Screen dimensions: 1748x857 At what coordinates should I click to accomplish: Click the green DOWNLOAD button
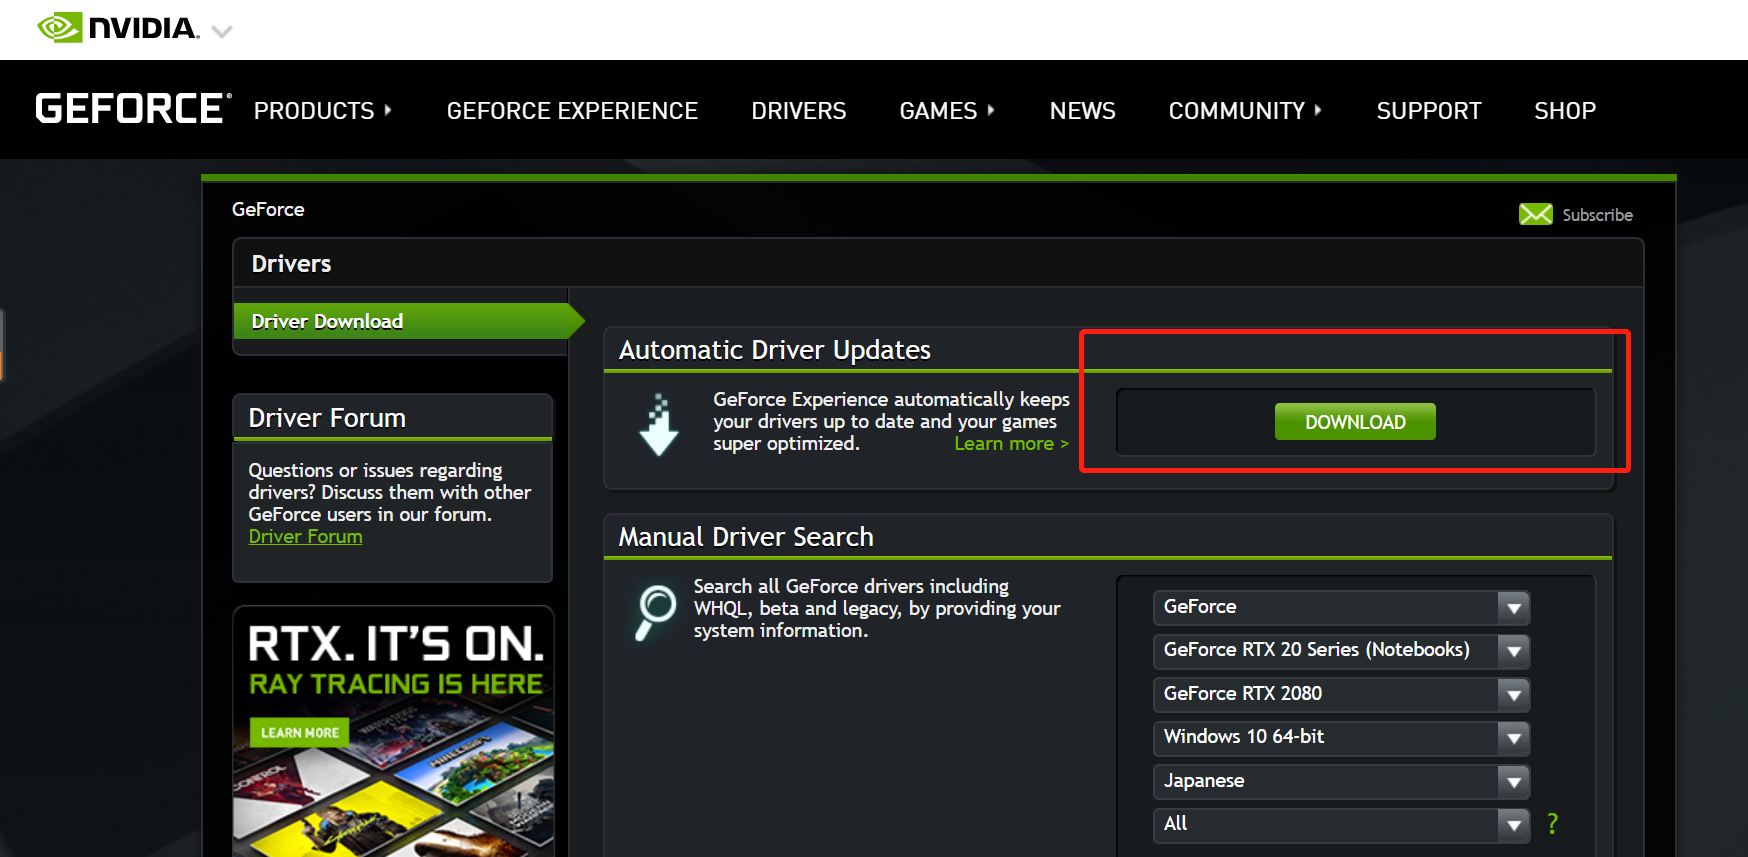coord(1355,422)
